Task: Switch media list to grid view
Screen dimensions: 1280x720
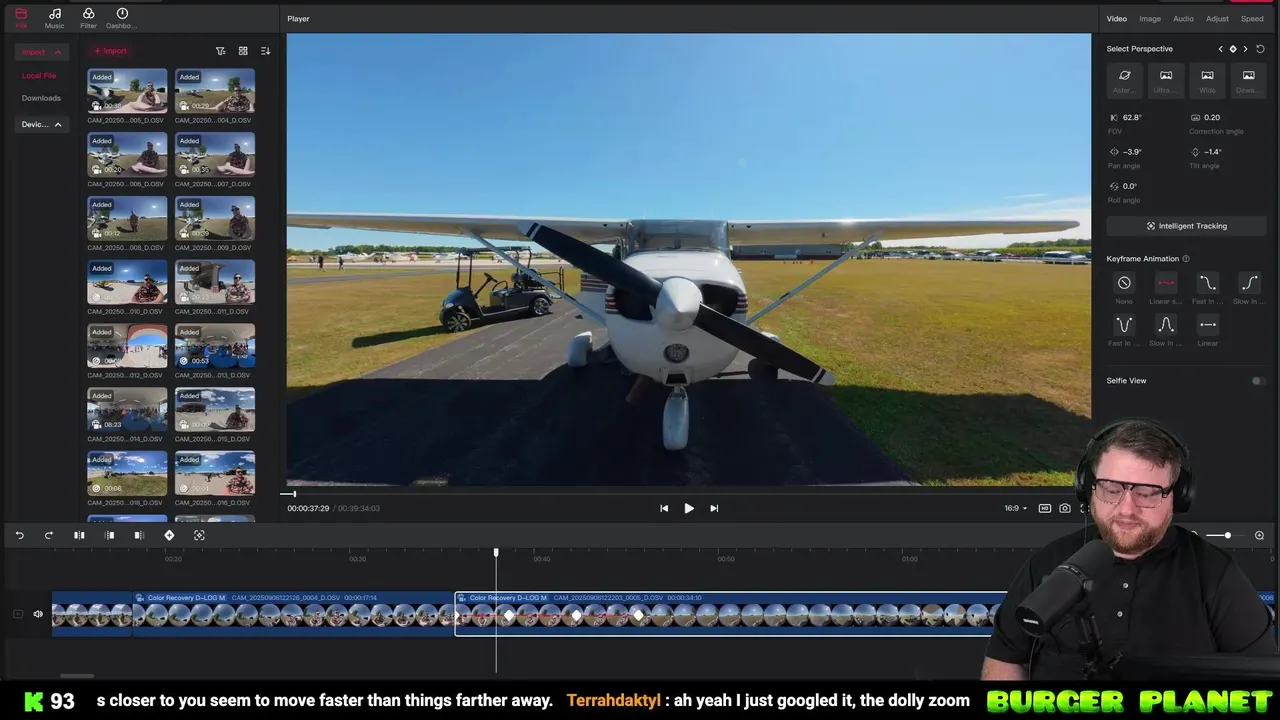Action: pos(243,51)
